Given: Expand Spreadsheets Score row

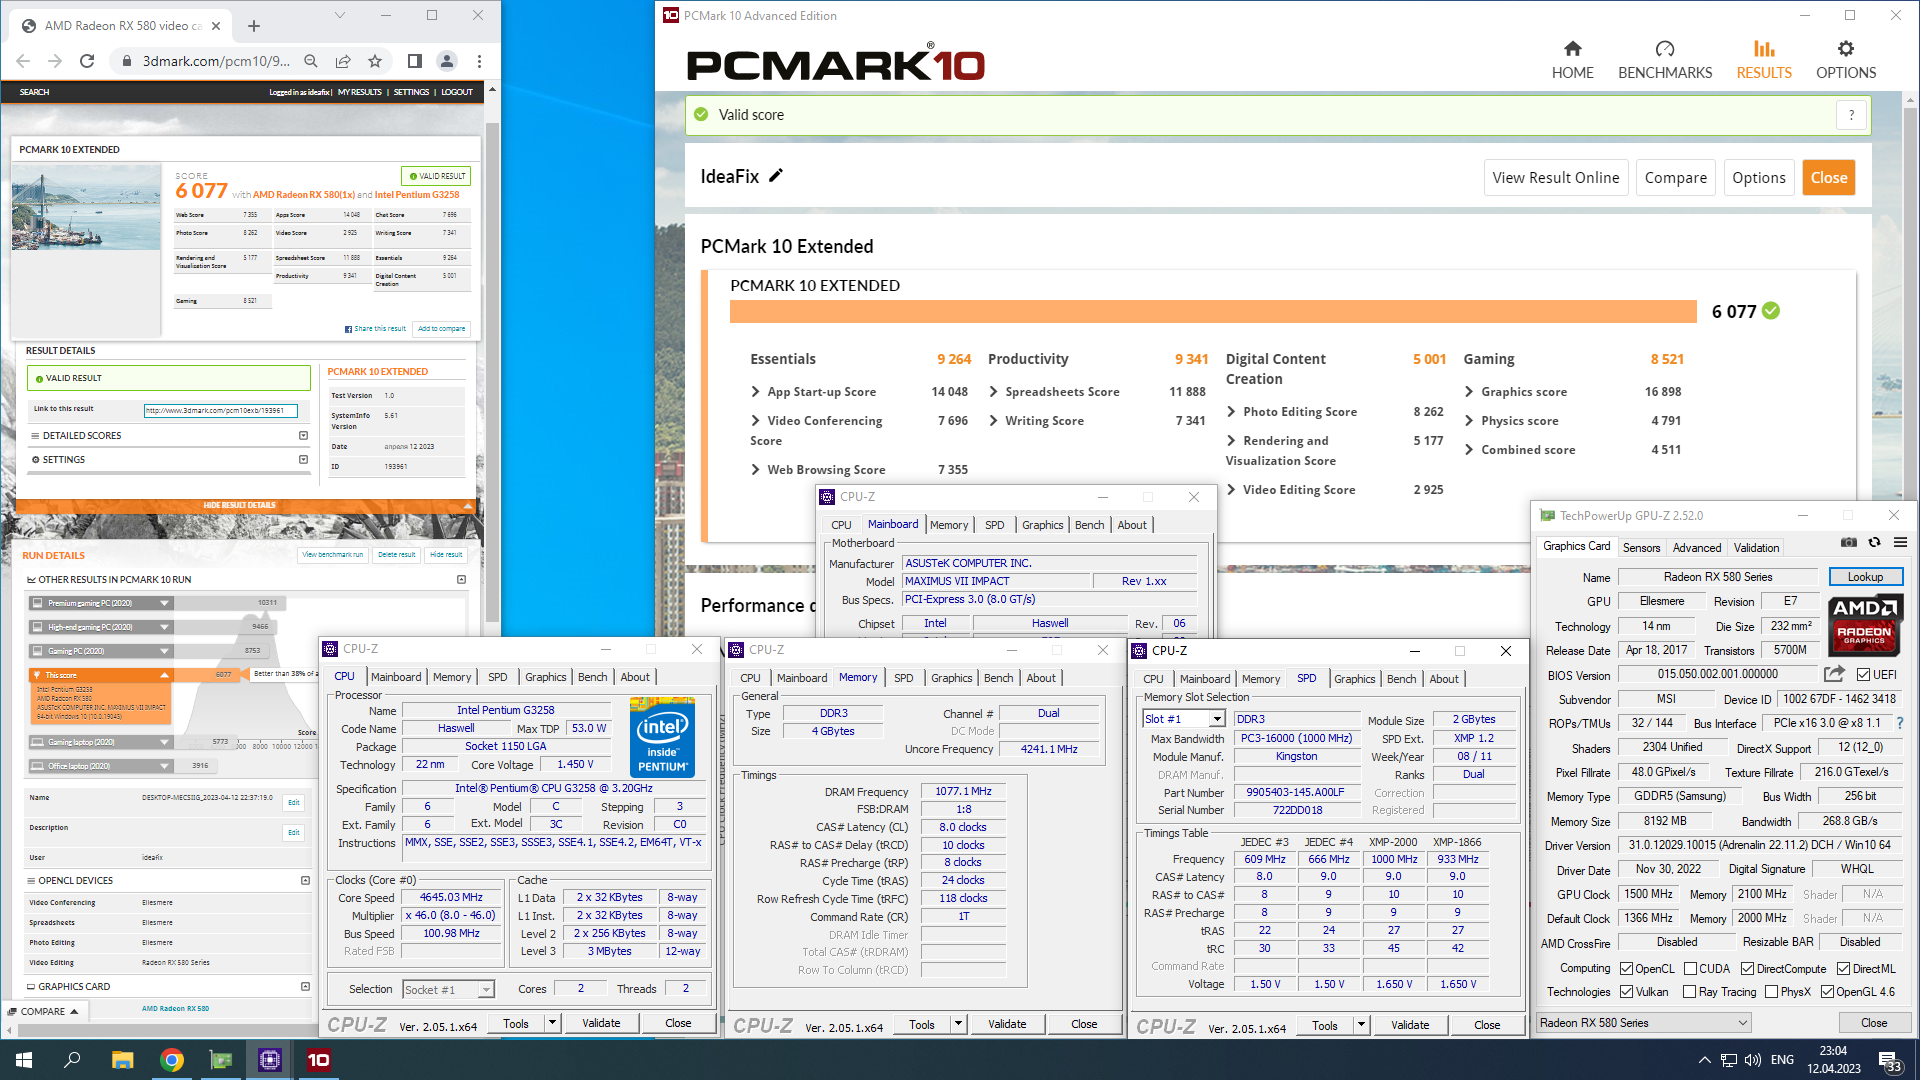Looking at the screenshot, I should [994, 392].
